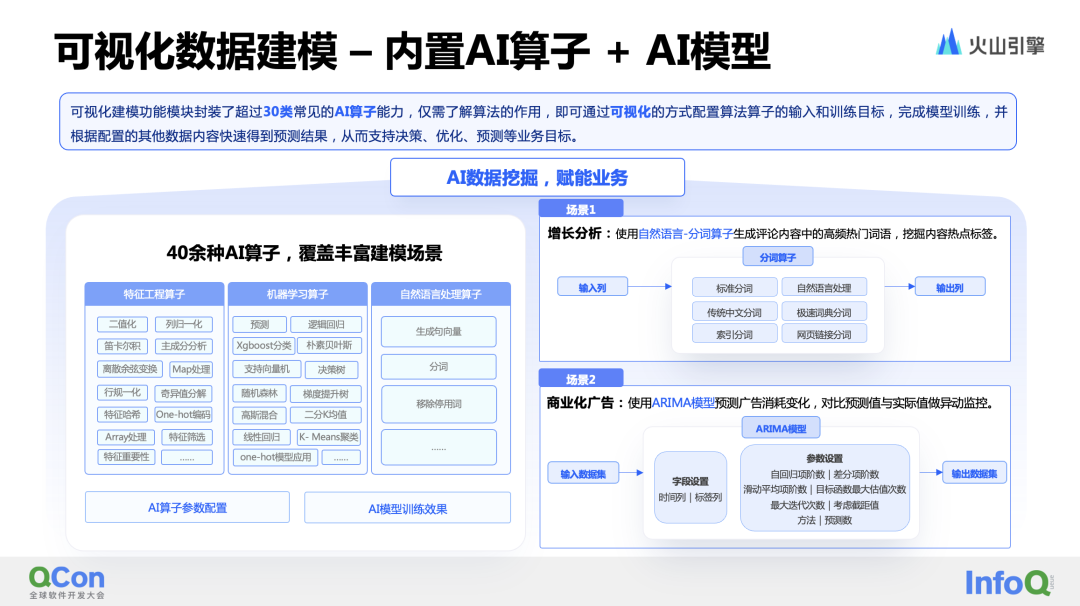Click the heading 40余种AI算子,覆盖丰富建模场景
The image size is (1080, 606).
(x=304, y=253)
